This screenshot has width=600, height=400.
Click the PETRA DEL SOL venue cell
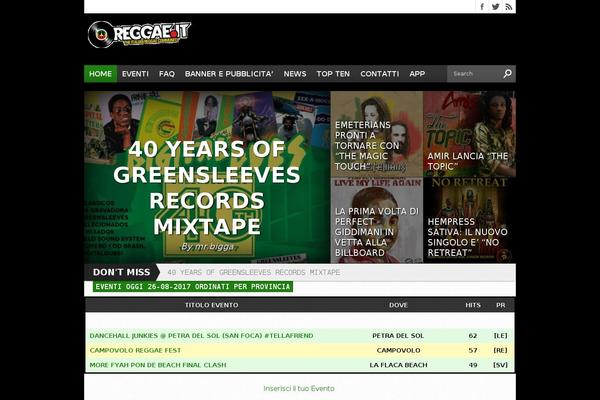point(398,336)
